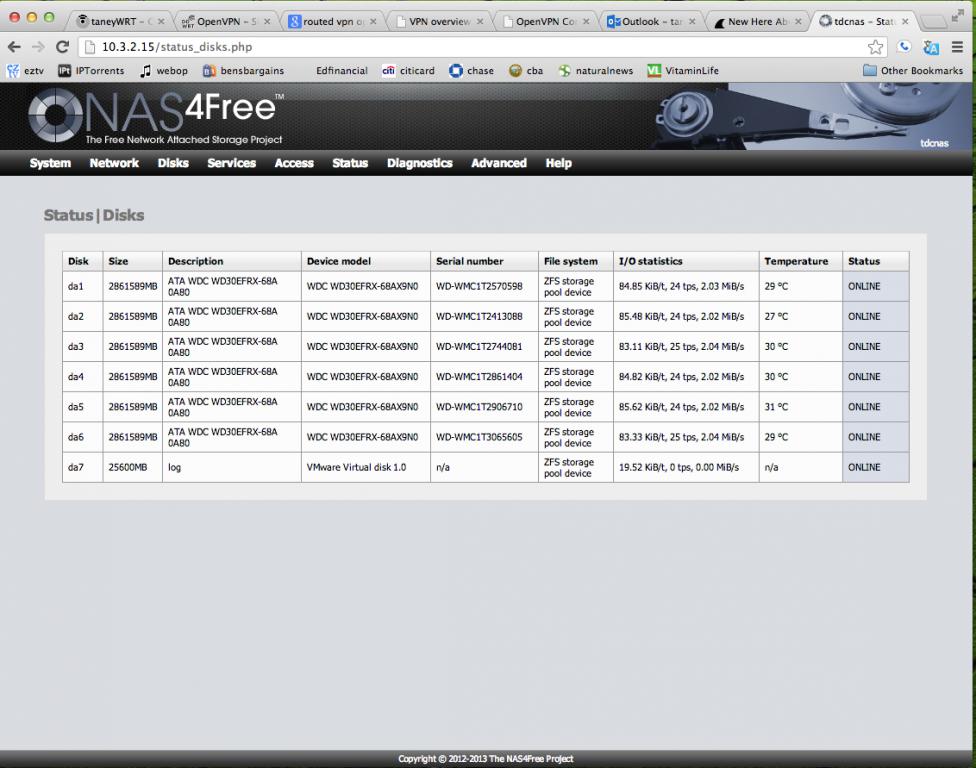
Task: Close the Outlook tab
Action: click(692, 22)
